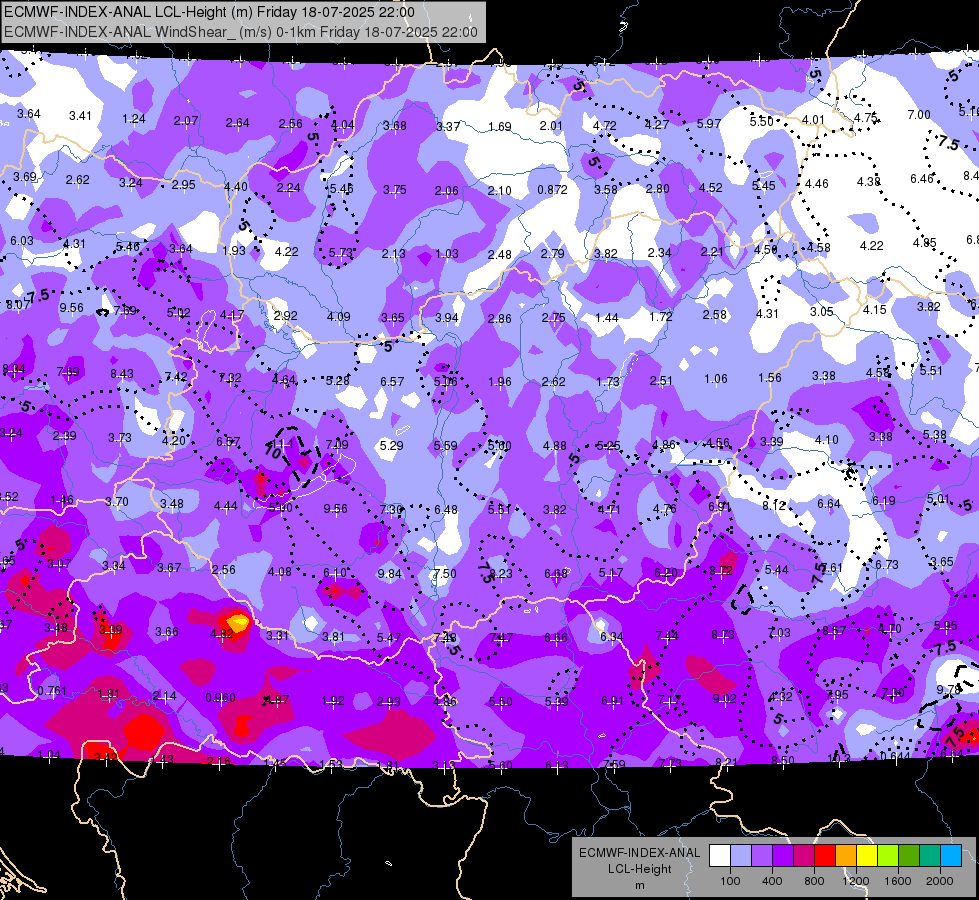Click the wind shear value 2.92
Image resolution: width=979 pixels, height=900 pixels.
(285, 315)
